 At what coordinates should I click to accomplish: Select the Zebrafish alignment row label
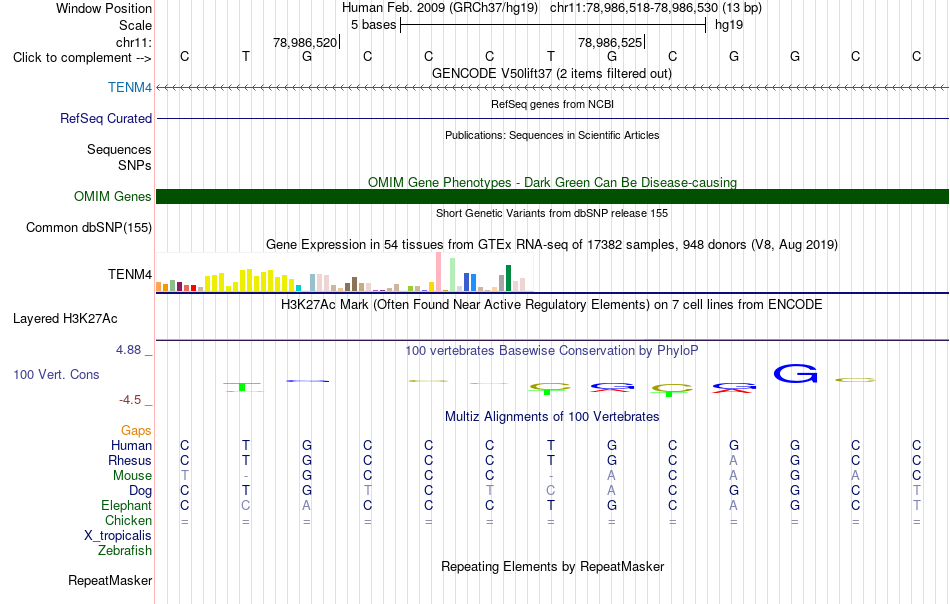pyautogui.click(x=125, y=551)
